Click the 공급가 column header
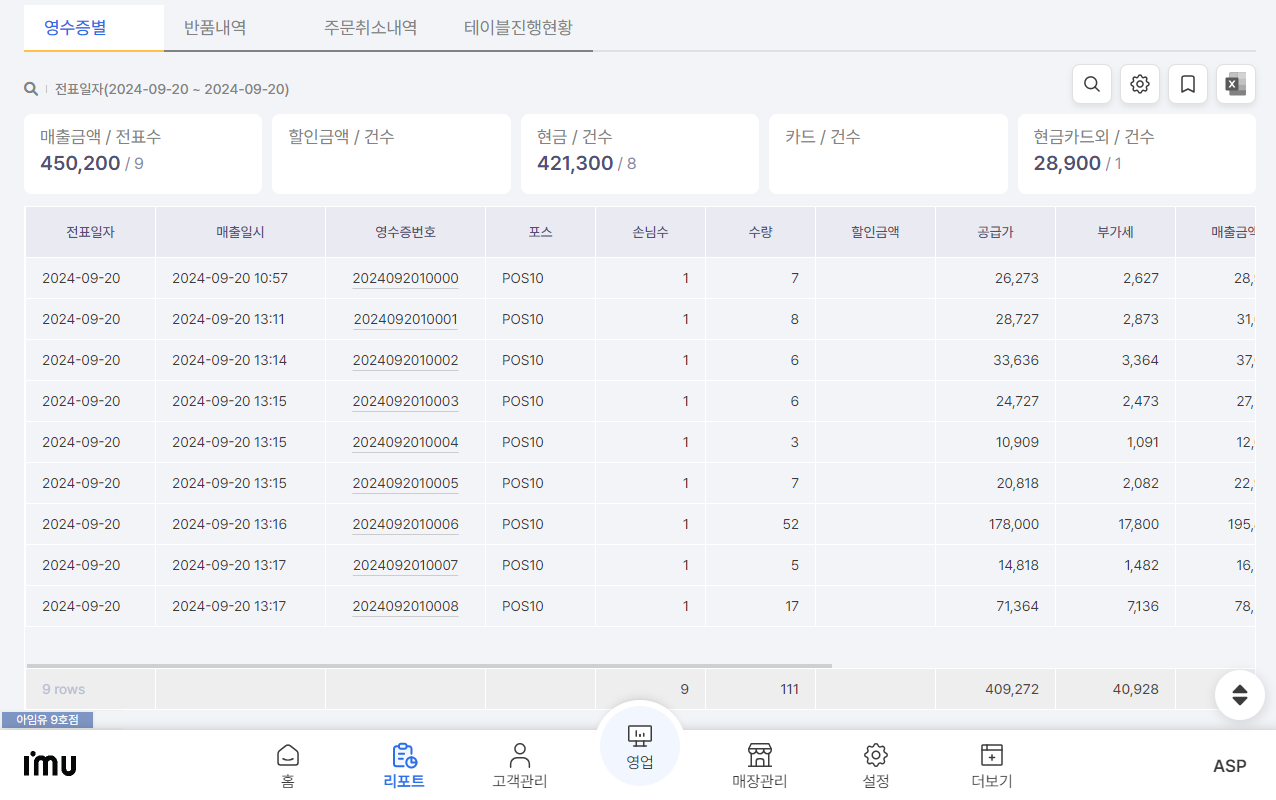This screenshot has height=800, width=1276. coord(996,232)
